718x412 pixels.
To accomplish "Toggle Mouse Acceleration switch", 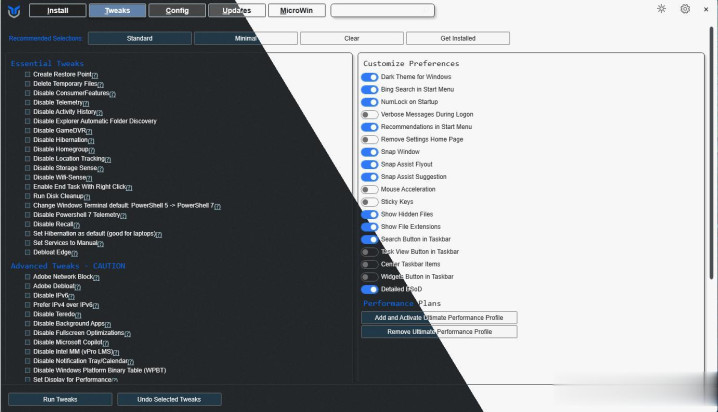I will (369, 189).
